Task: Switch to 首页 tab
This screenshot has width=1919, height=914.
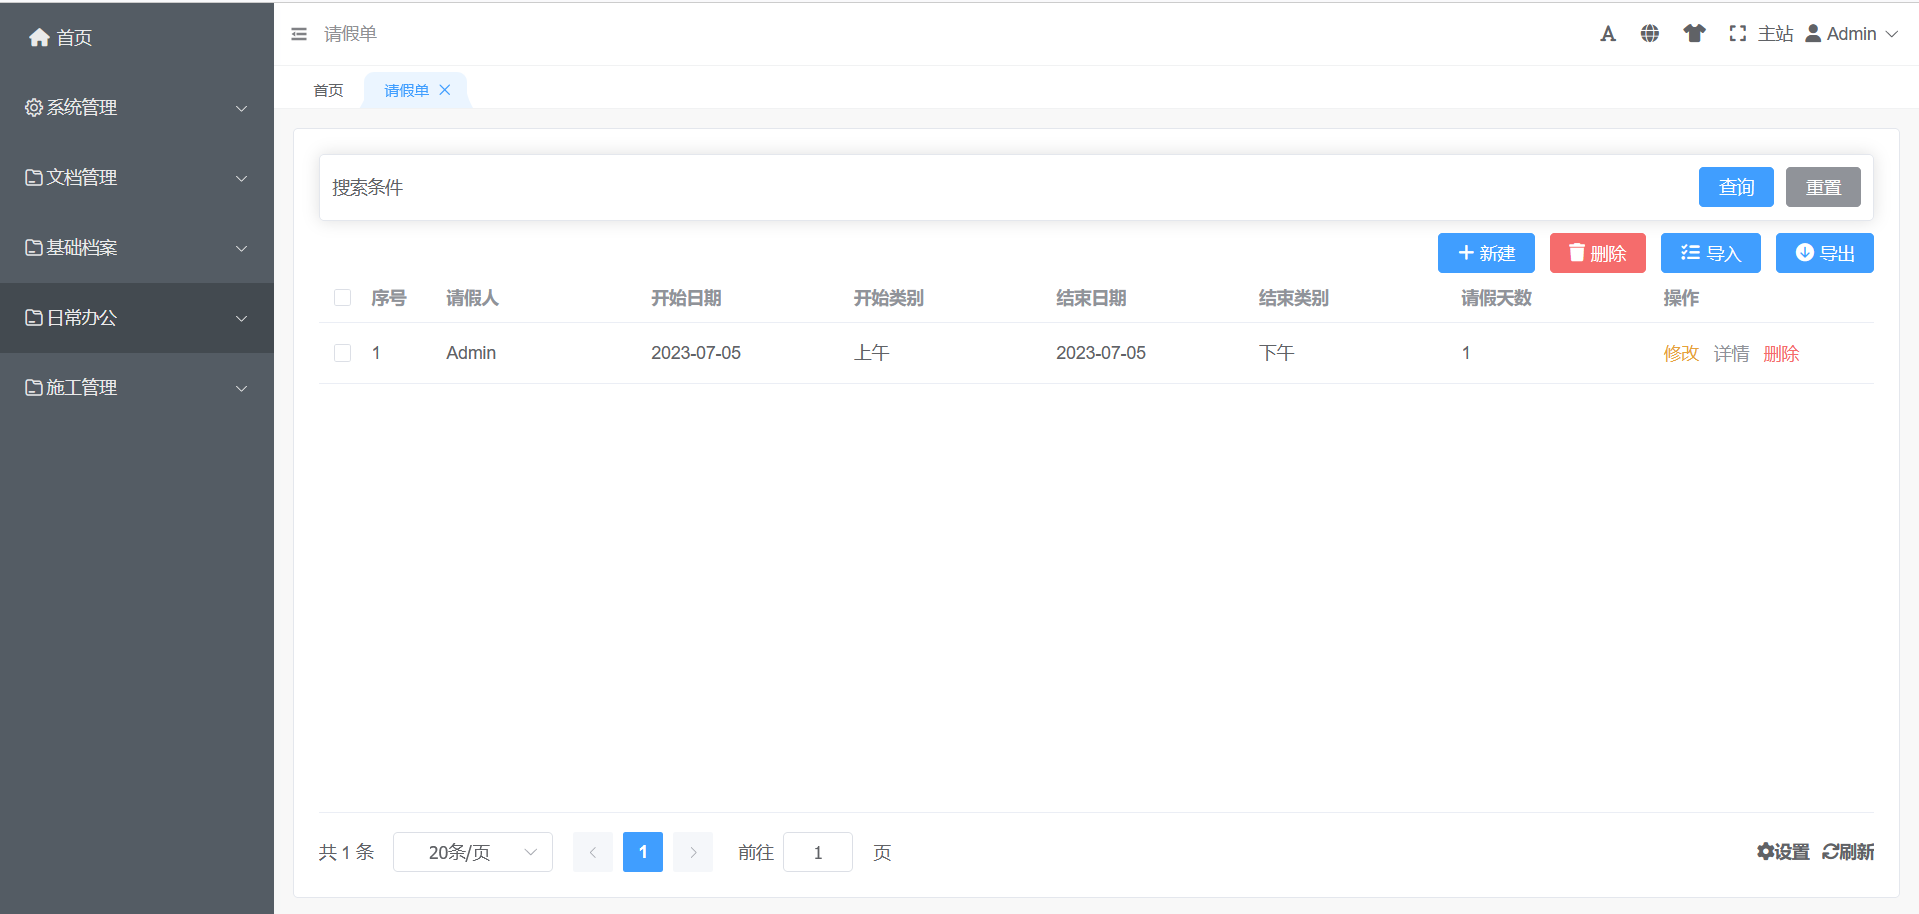Action: 328,90
